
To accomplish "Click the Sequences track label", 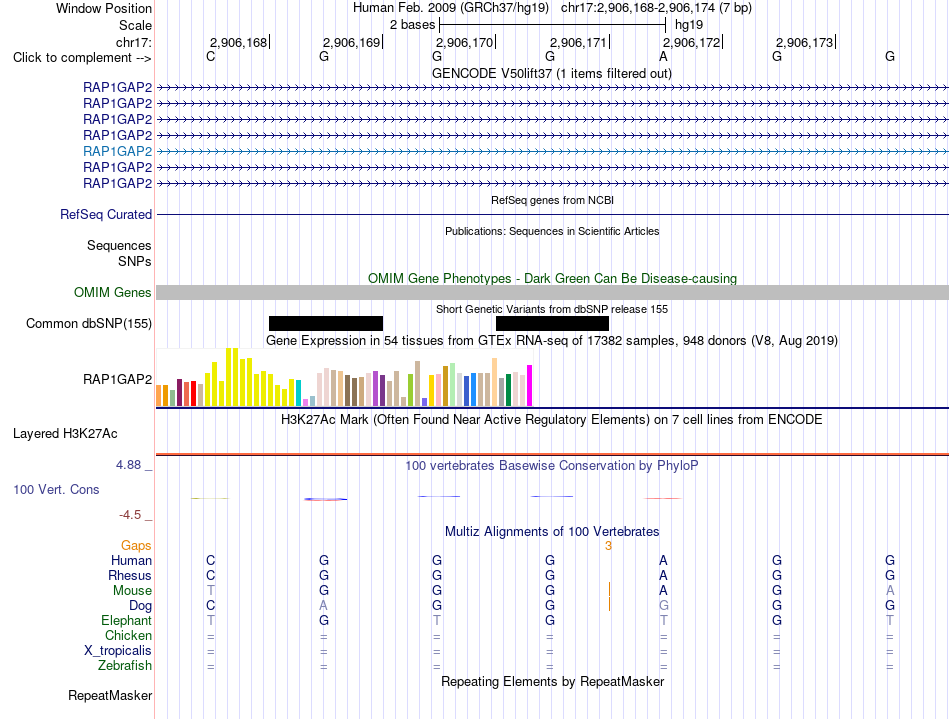I will 119,245.
